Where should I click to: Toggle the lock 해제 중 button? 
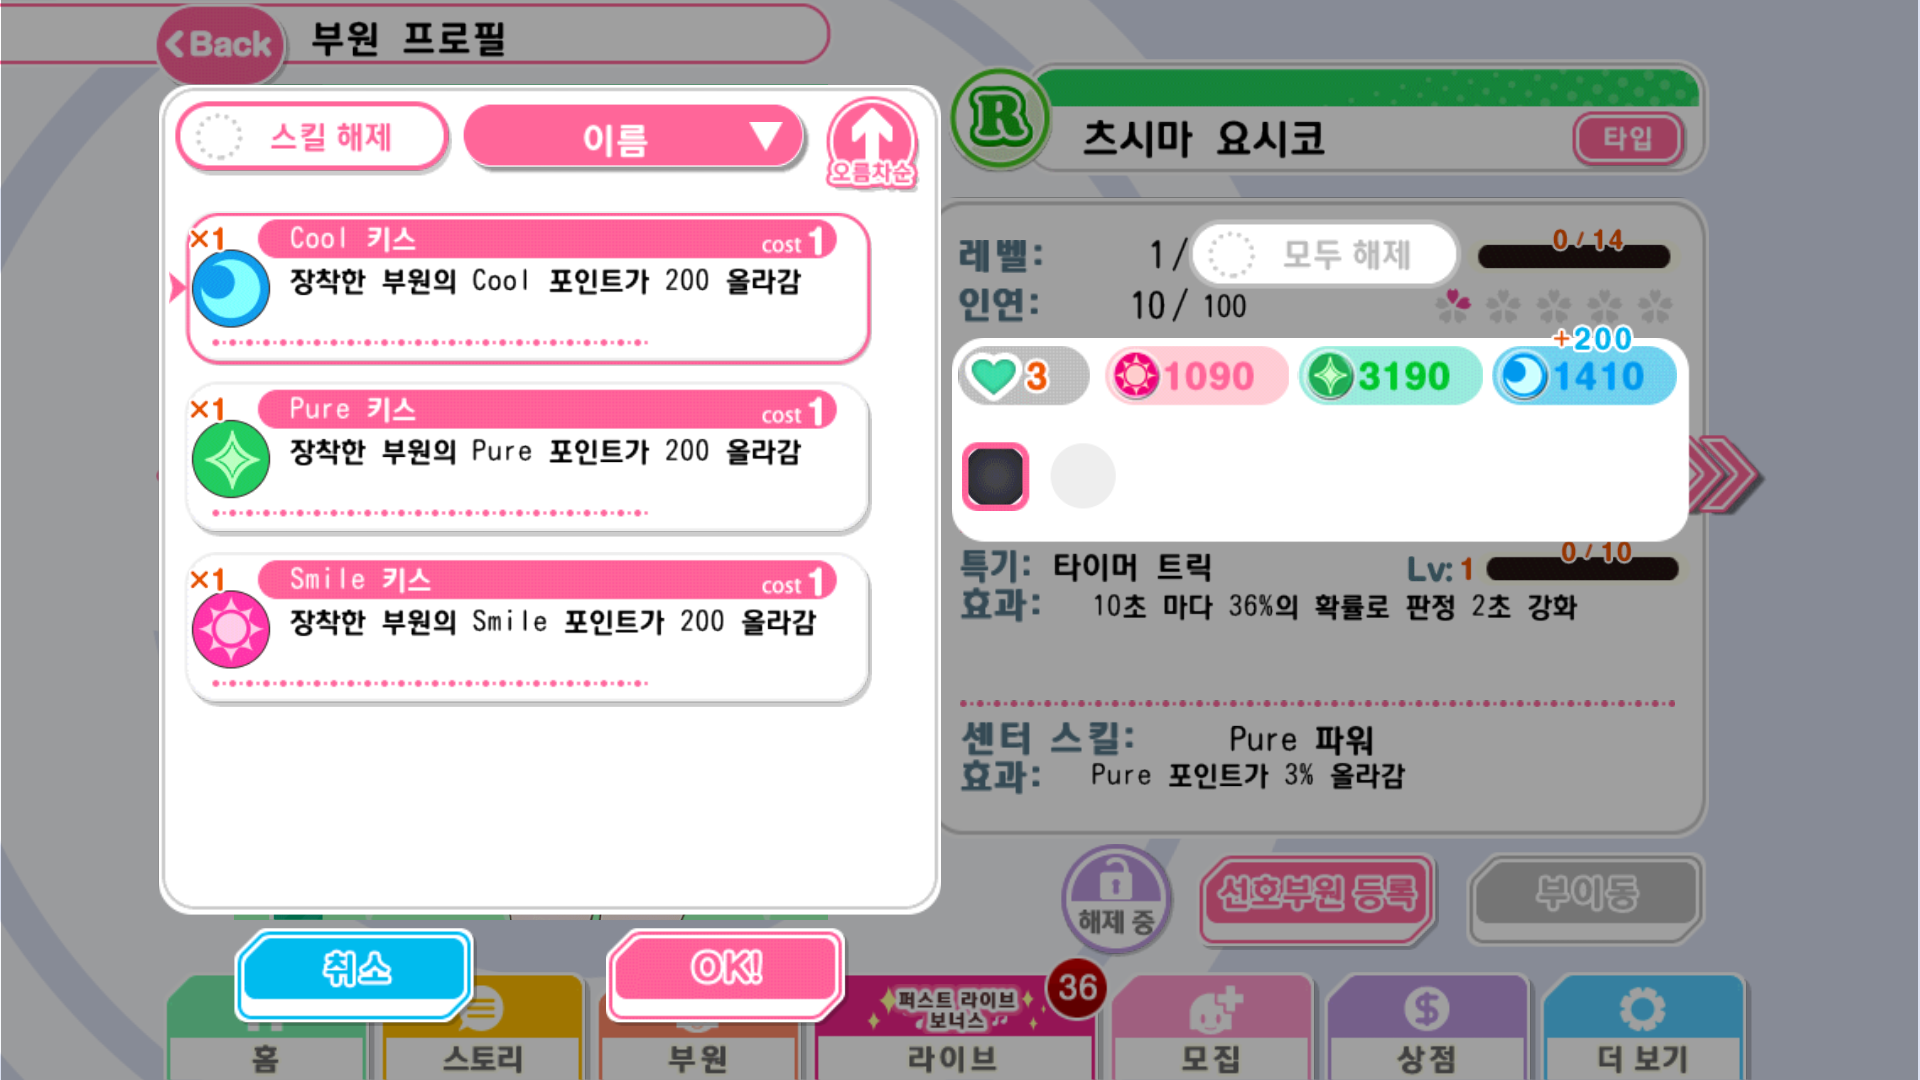(x=1116, y=897)
